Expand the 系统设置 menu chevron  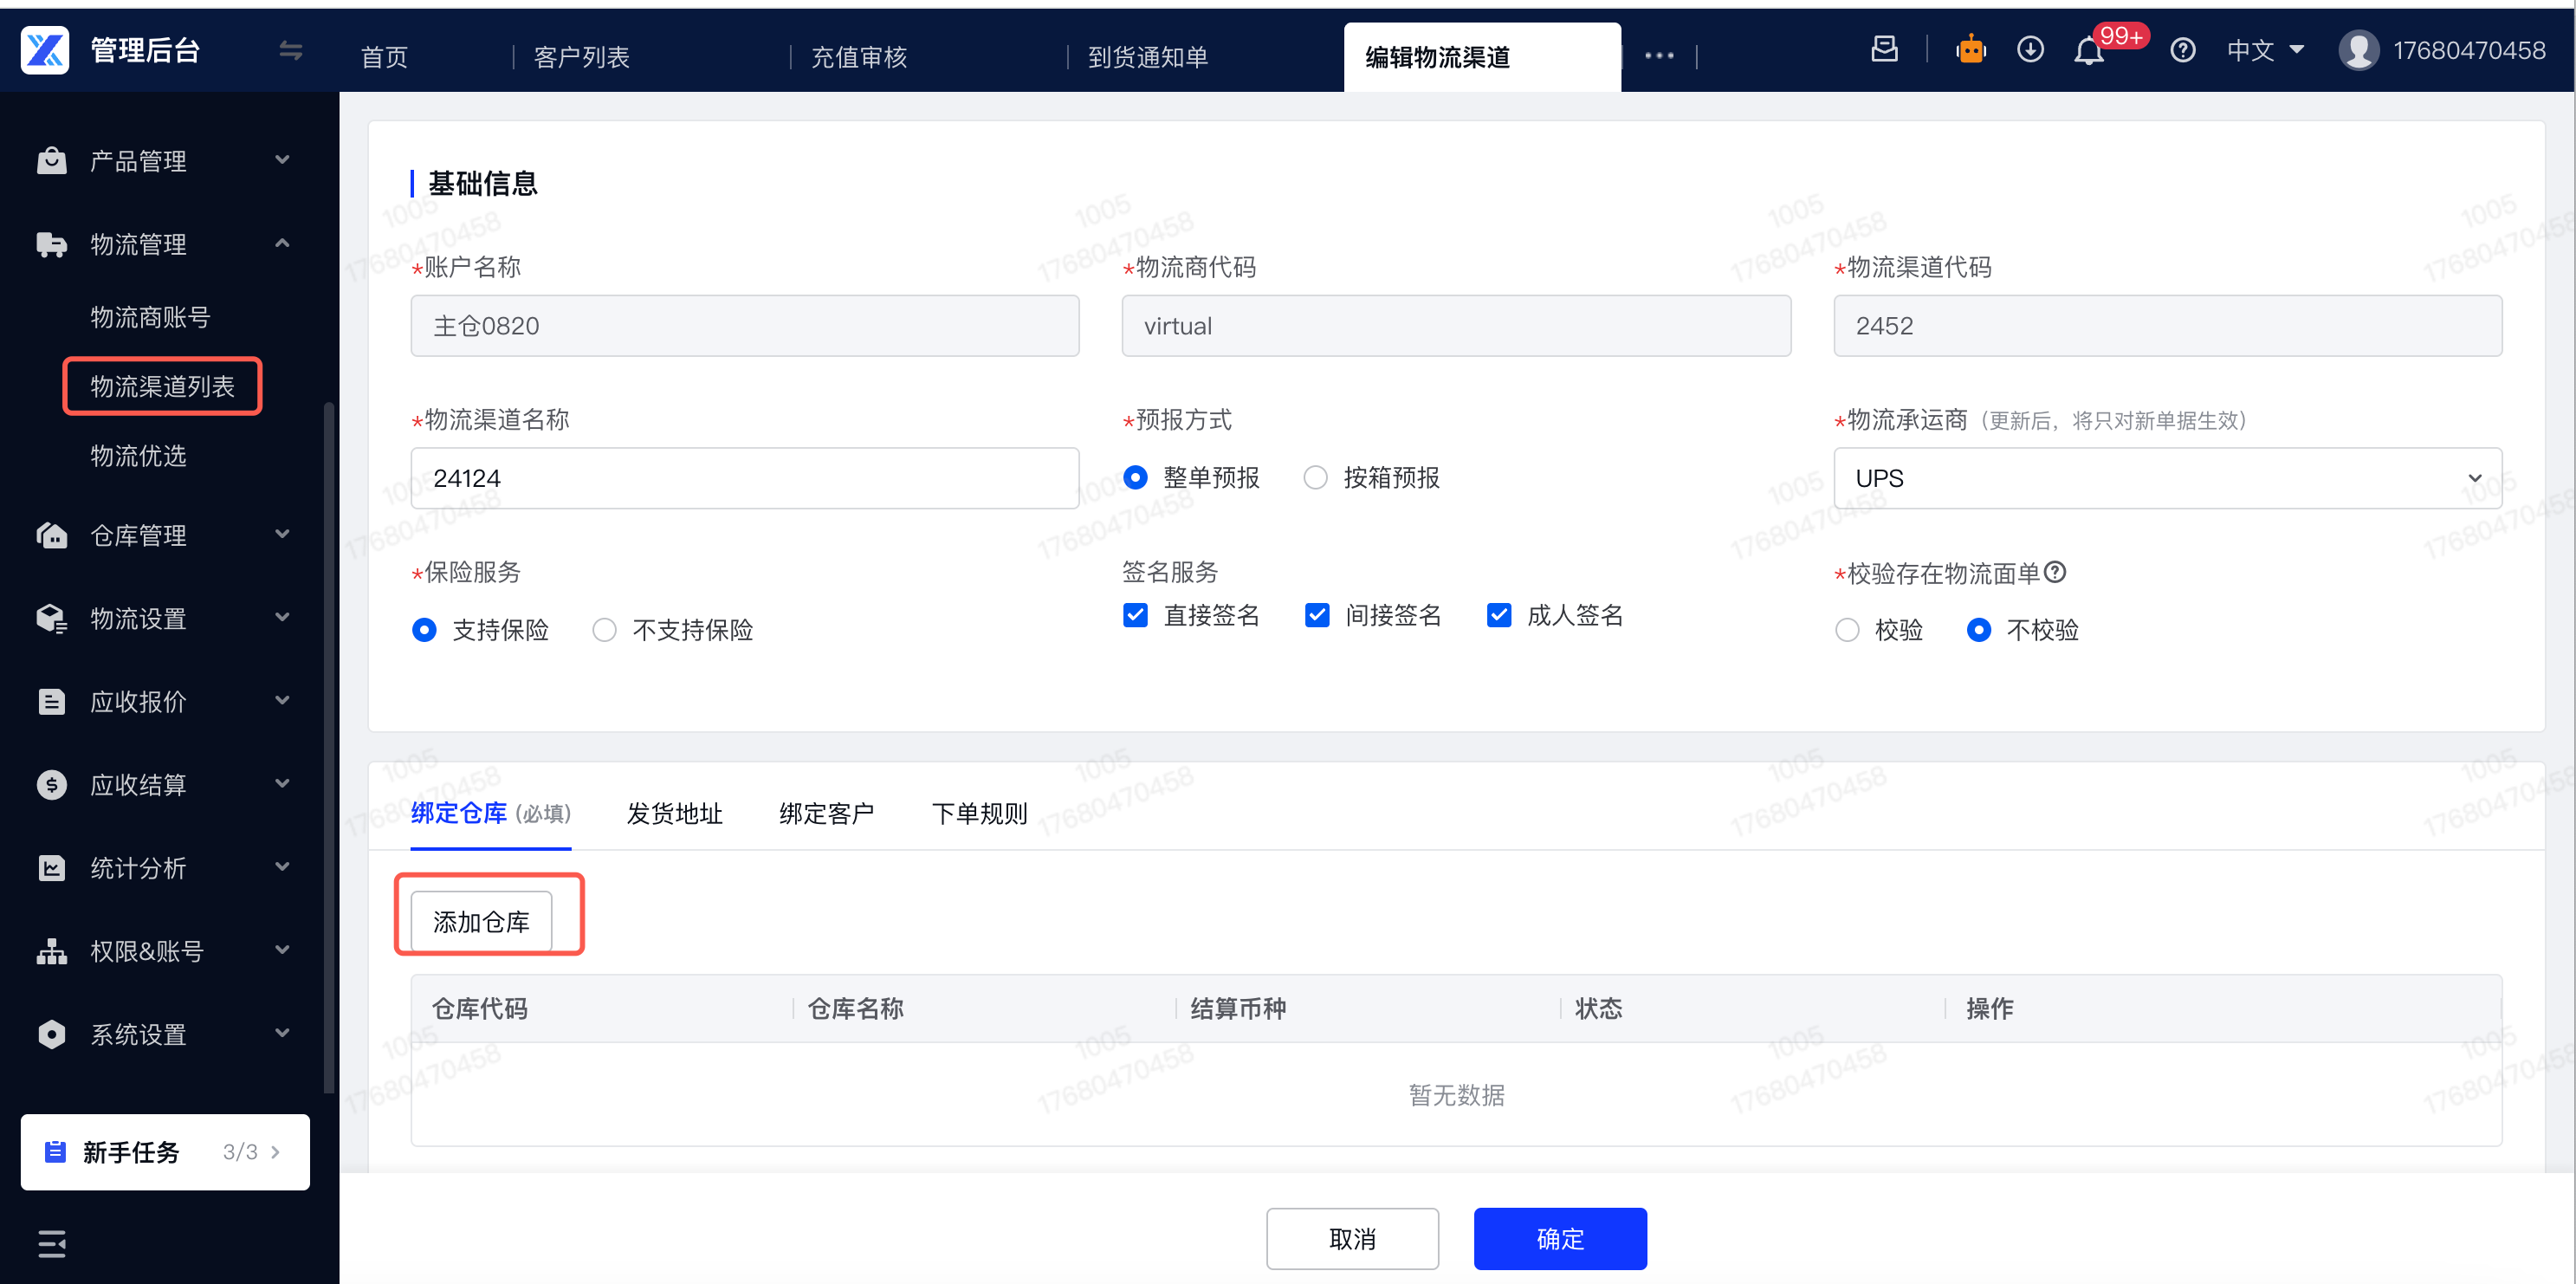pyautogui.click(x=283, y=1032)
